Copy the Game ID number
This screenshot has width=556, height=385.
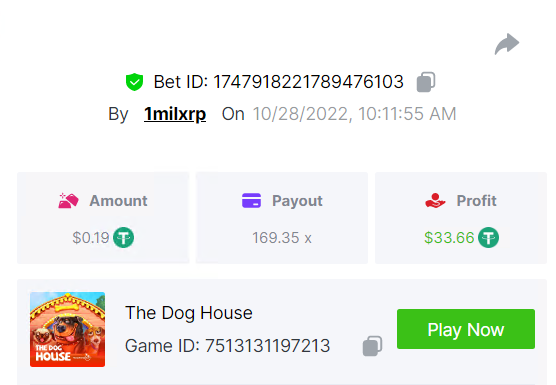pyautogui.click(x=372, y=346)
